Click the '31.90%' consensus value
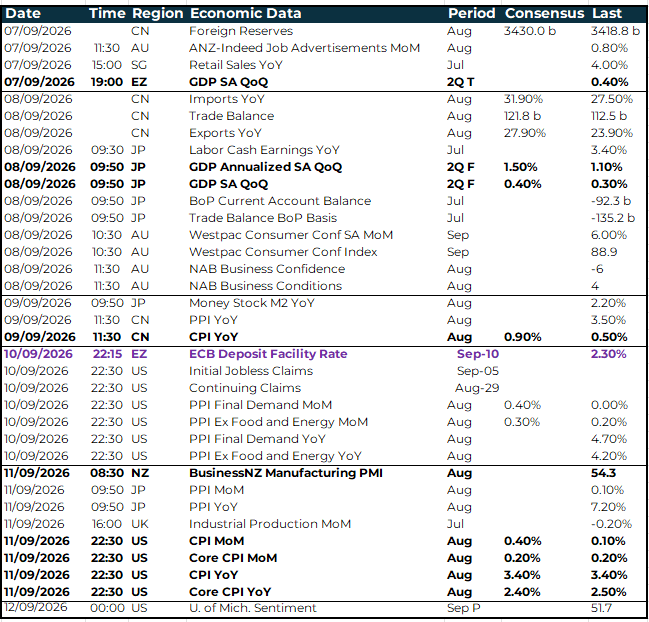649x622 pixels. (x=523, y=99)
